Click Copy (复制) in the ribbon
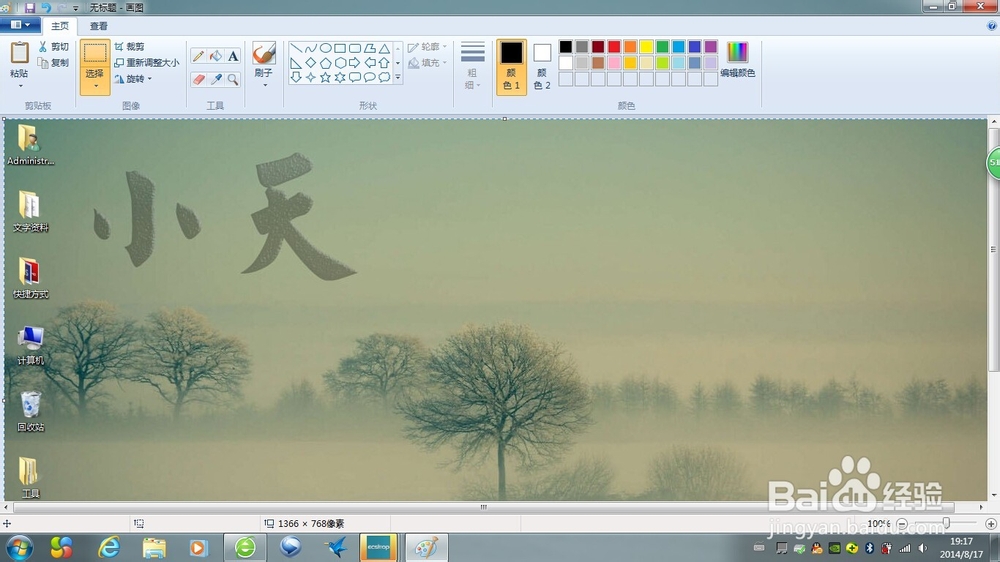1000x562 pixels. click(x=54, y=63)
